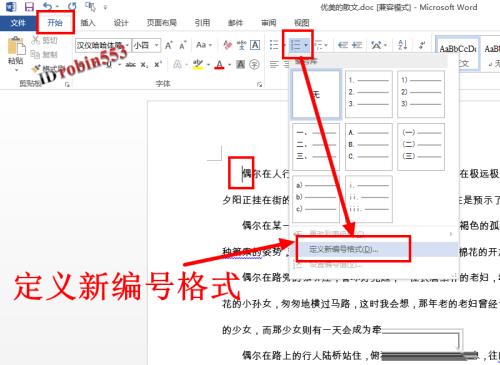The height and width of the screenshot is (365, 500).
Task: Show or hide paragraph marks
Action: click(422, 45)
